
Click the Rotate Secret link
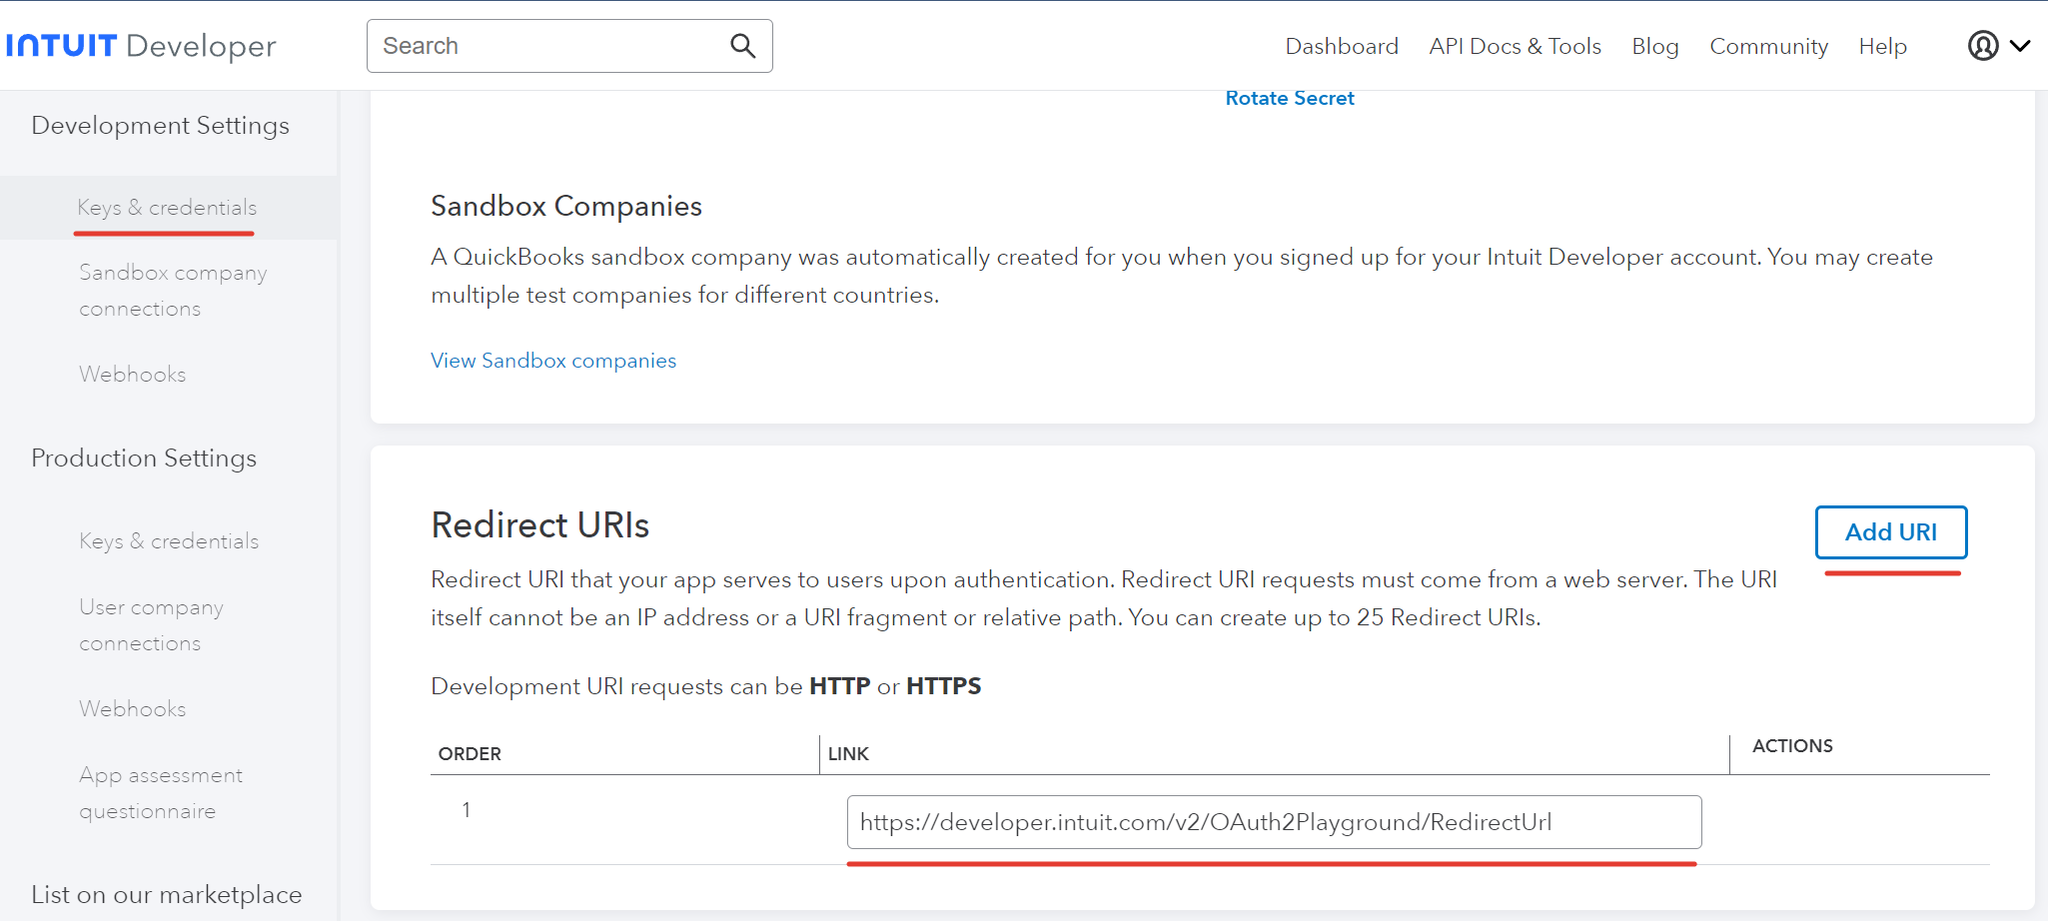[x=1289, y=98]
